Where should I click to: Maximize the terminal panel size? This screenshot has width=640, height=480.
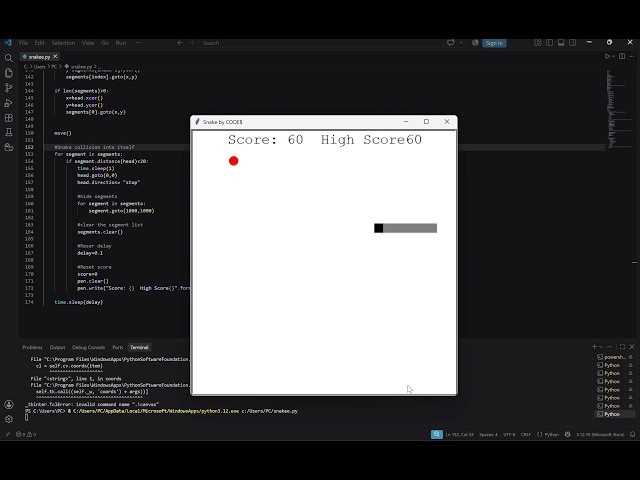pos(622,347)
